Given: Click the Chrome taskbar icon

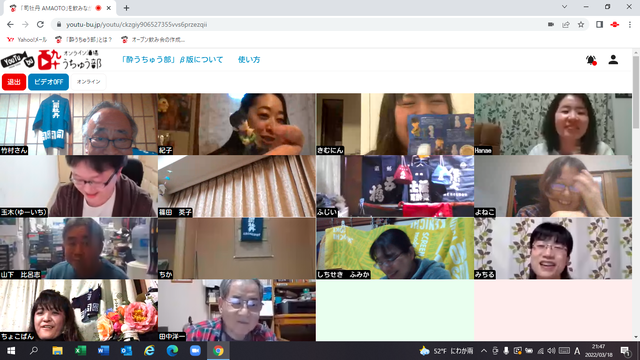Looking at the screenshot, I should click(x=218, y=351).
